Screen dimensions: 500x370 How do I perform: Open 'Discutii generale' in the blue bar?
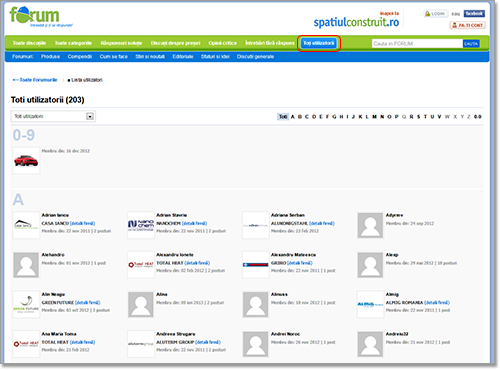pos(255,57)
